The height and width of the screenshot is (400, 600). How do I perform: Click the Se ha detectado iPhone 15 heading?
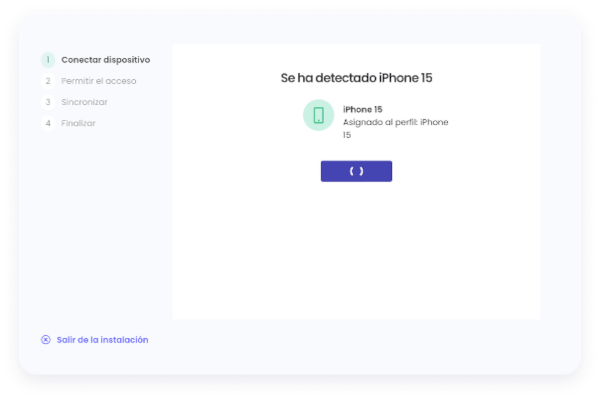click(x=356, y=78)
